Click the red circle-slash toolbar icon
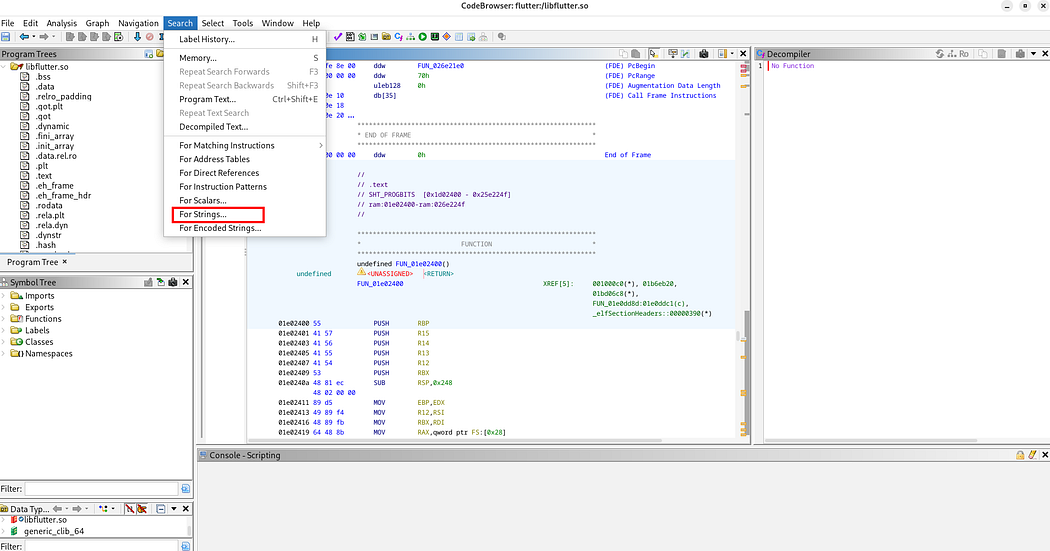The width and height of the screenshot is (1050, 551). (x=149, y=37)
